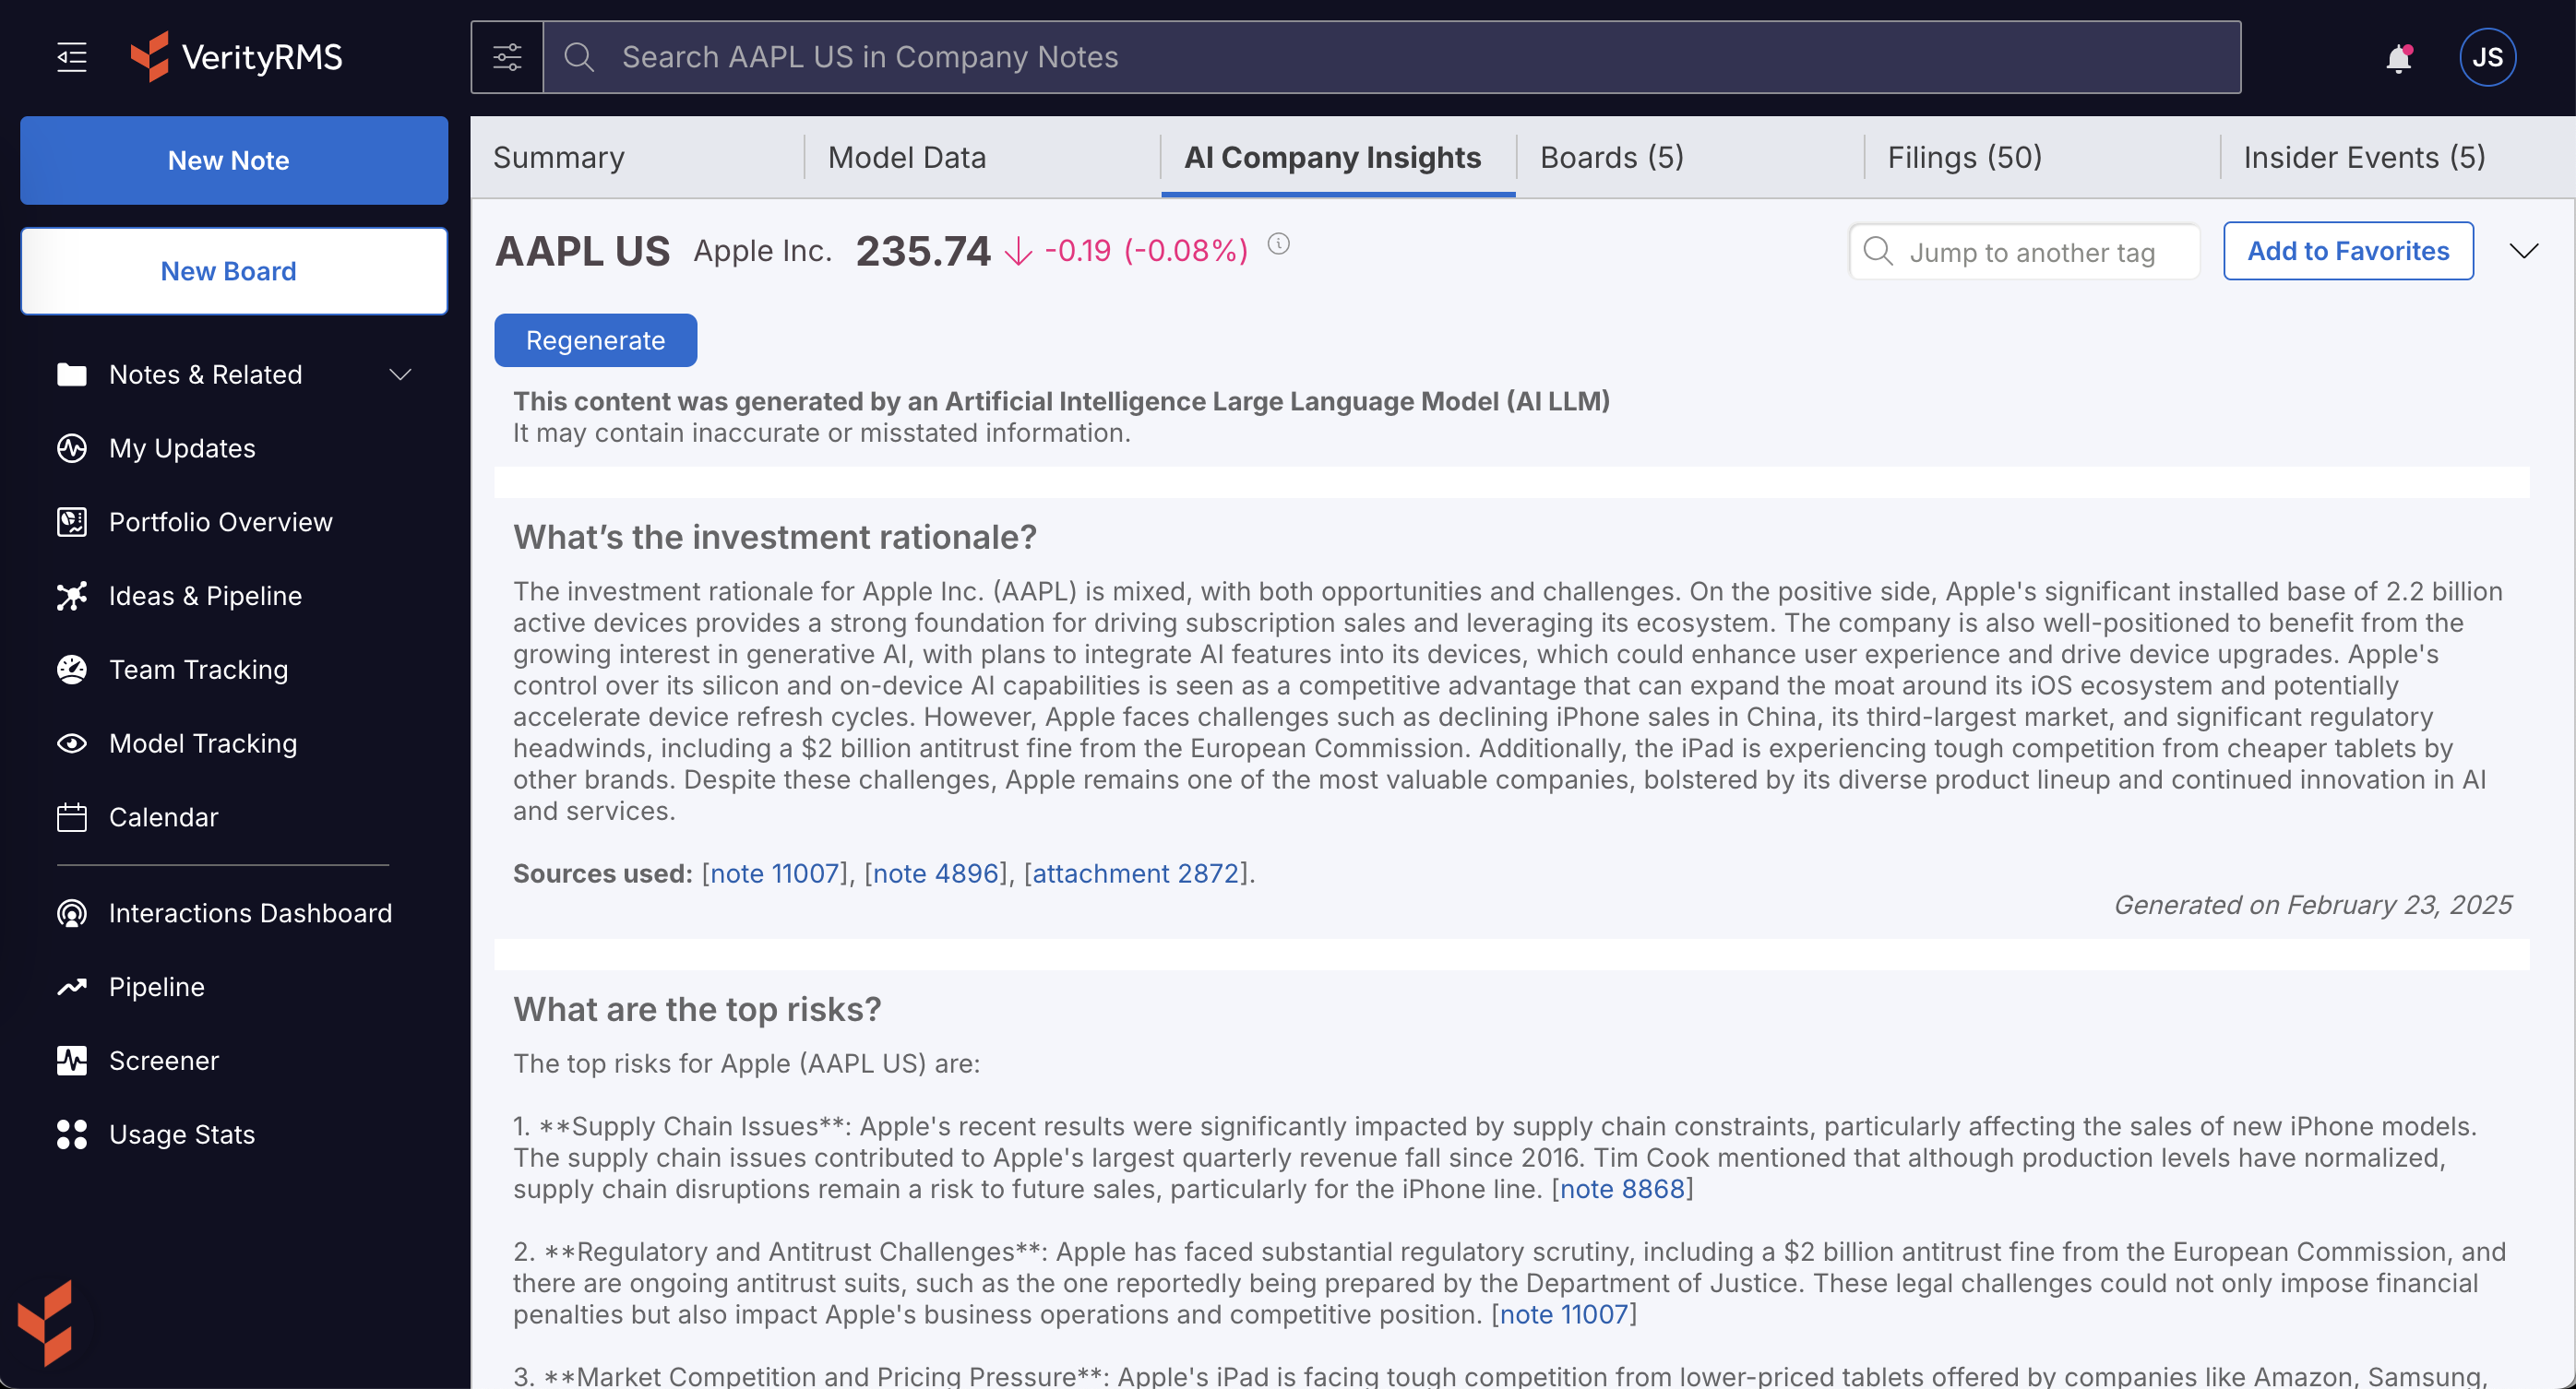The width and height of the screenshot is (2576, 1389).
Task: Open the attachment 2872 source link
Action: [1135, 873]
